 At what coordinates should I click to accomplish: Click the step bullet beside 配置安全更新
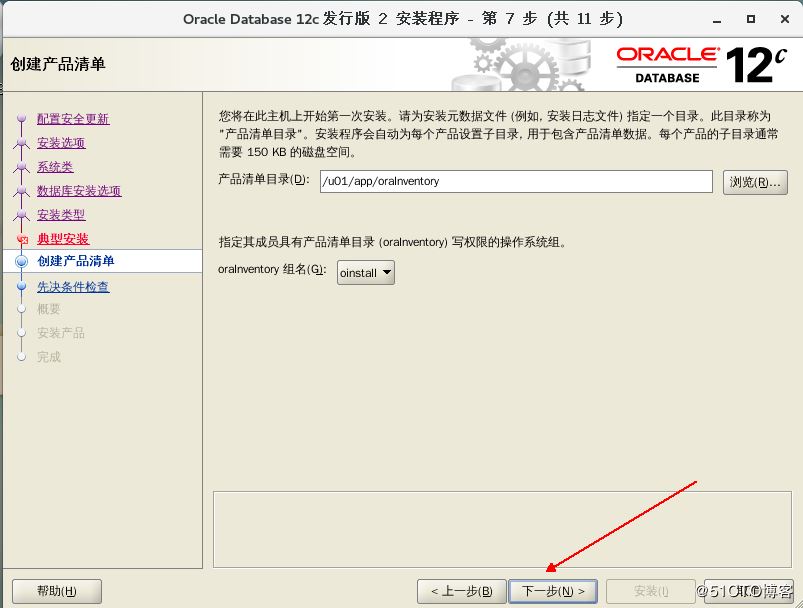pyautogui.click(x=22, y=119)
